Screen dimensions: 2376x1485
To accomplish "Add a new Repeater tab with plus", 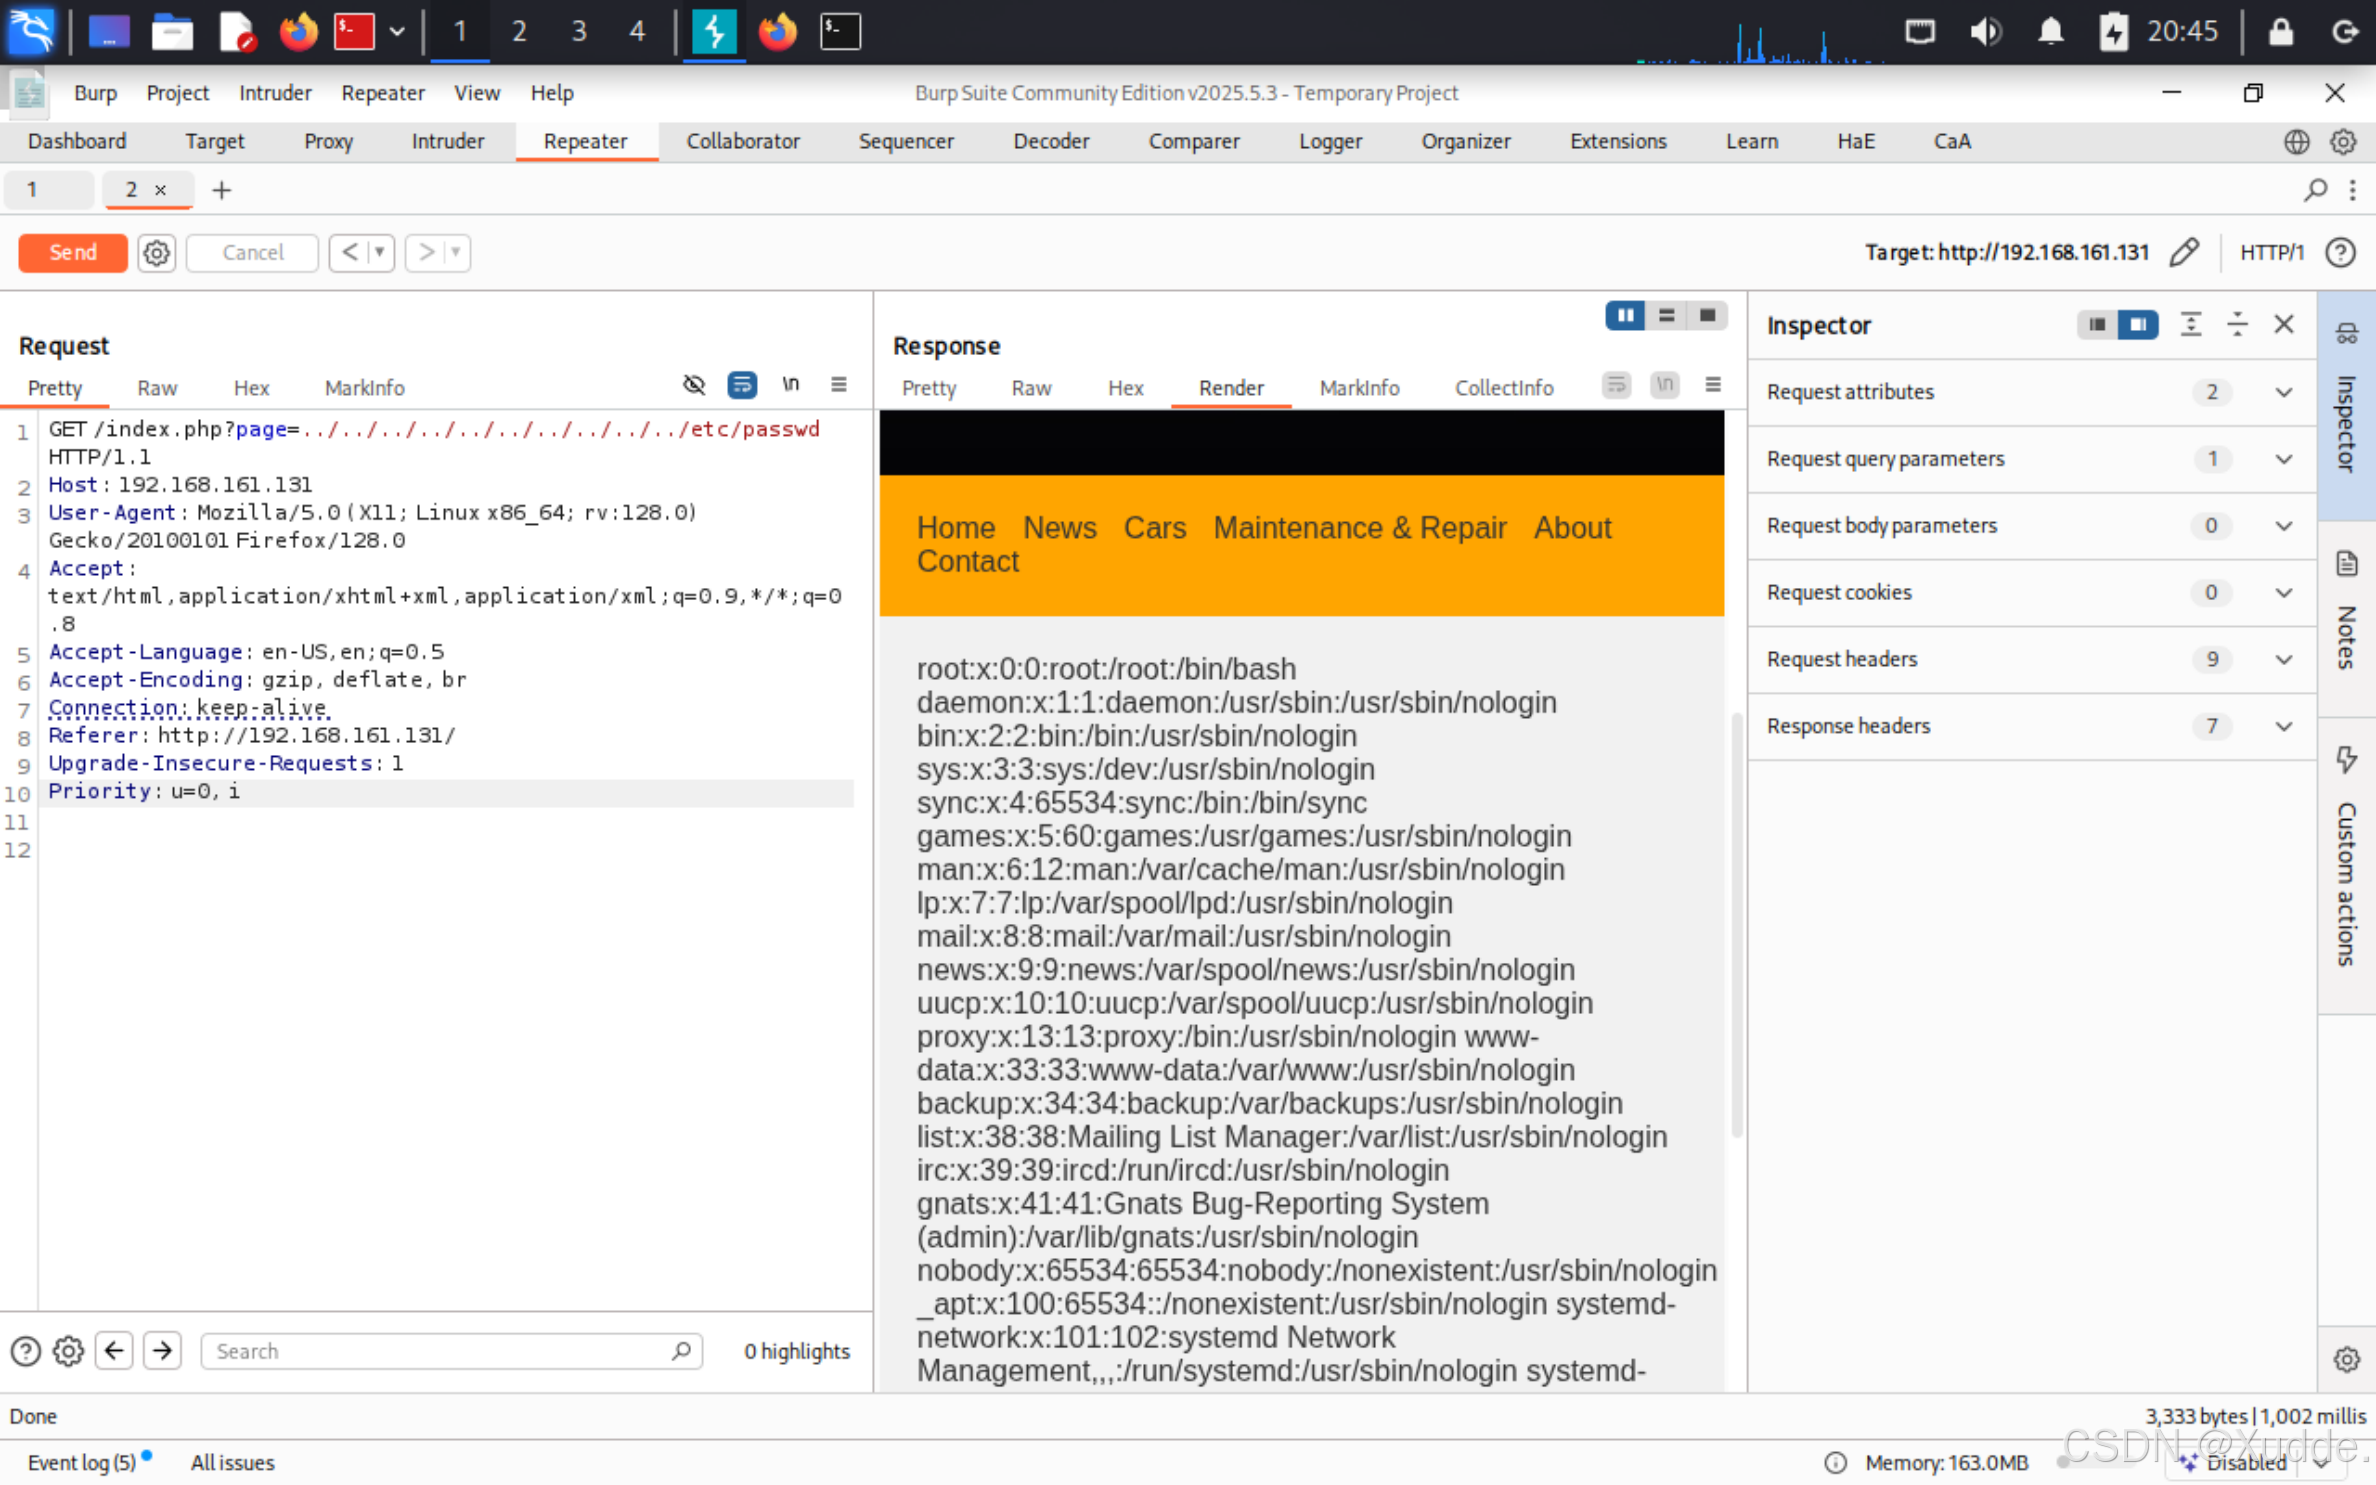I will (222, 190).
